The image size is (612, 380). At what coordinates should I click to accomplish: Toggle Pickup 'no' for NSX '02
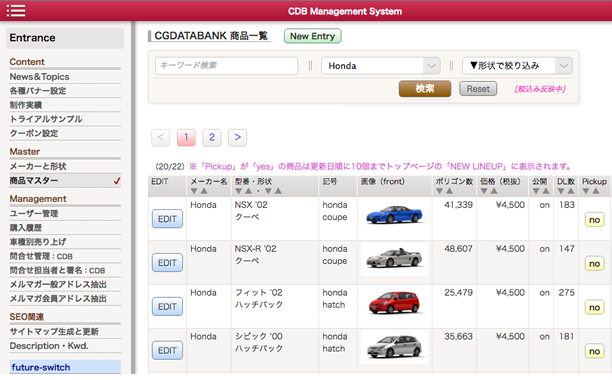[594, 220]
